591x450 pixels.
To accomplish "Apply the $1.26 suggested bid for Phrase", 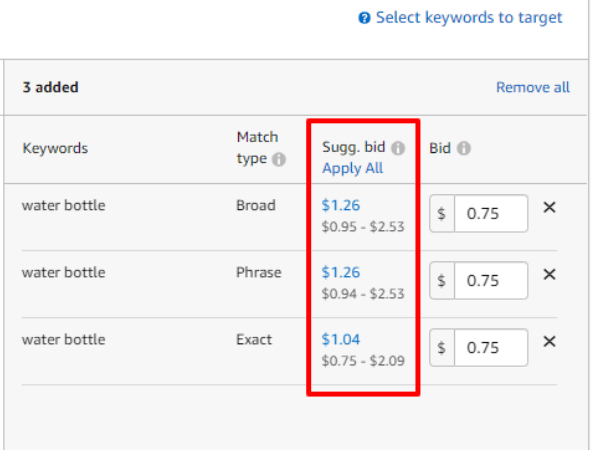I will click(341, 272).
